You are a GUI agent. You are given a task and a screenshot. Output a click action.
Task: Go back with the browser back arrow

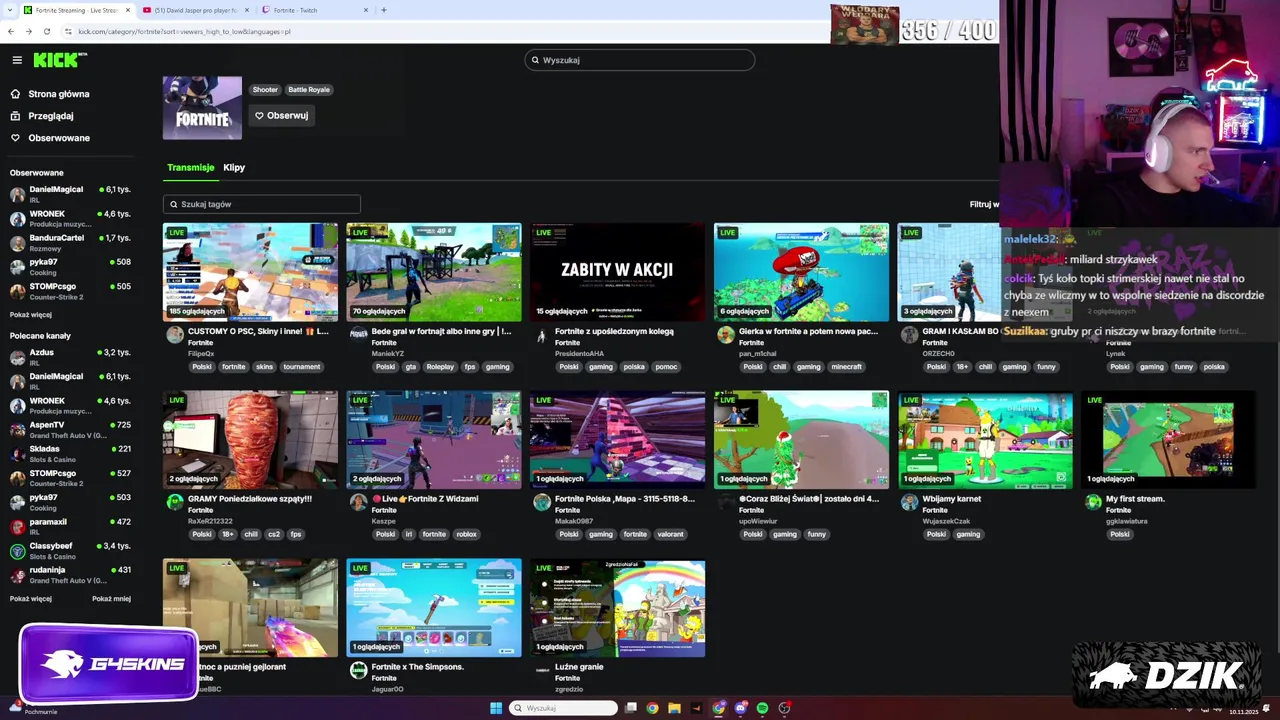click(x=11, y=31)
